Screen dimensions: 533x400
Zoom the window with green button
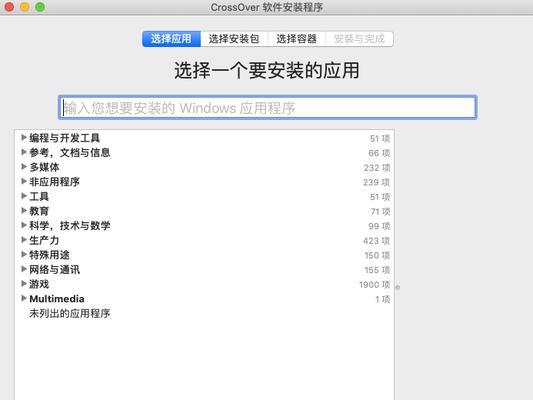[x=40, y=7]
